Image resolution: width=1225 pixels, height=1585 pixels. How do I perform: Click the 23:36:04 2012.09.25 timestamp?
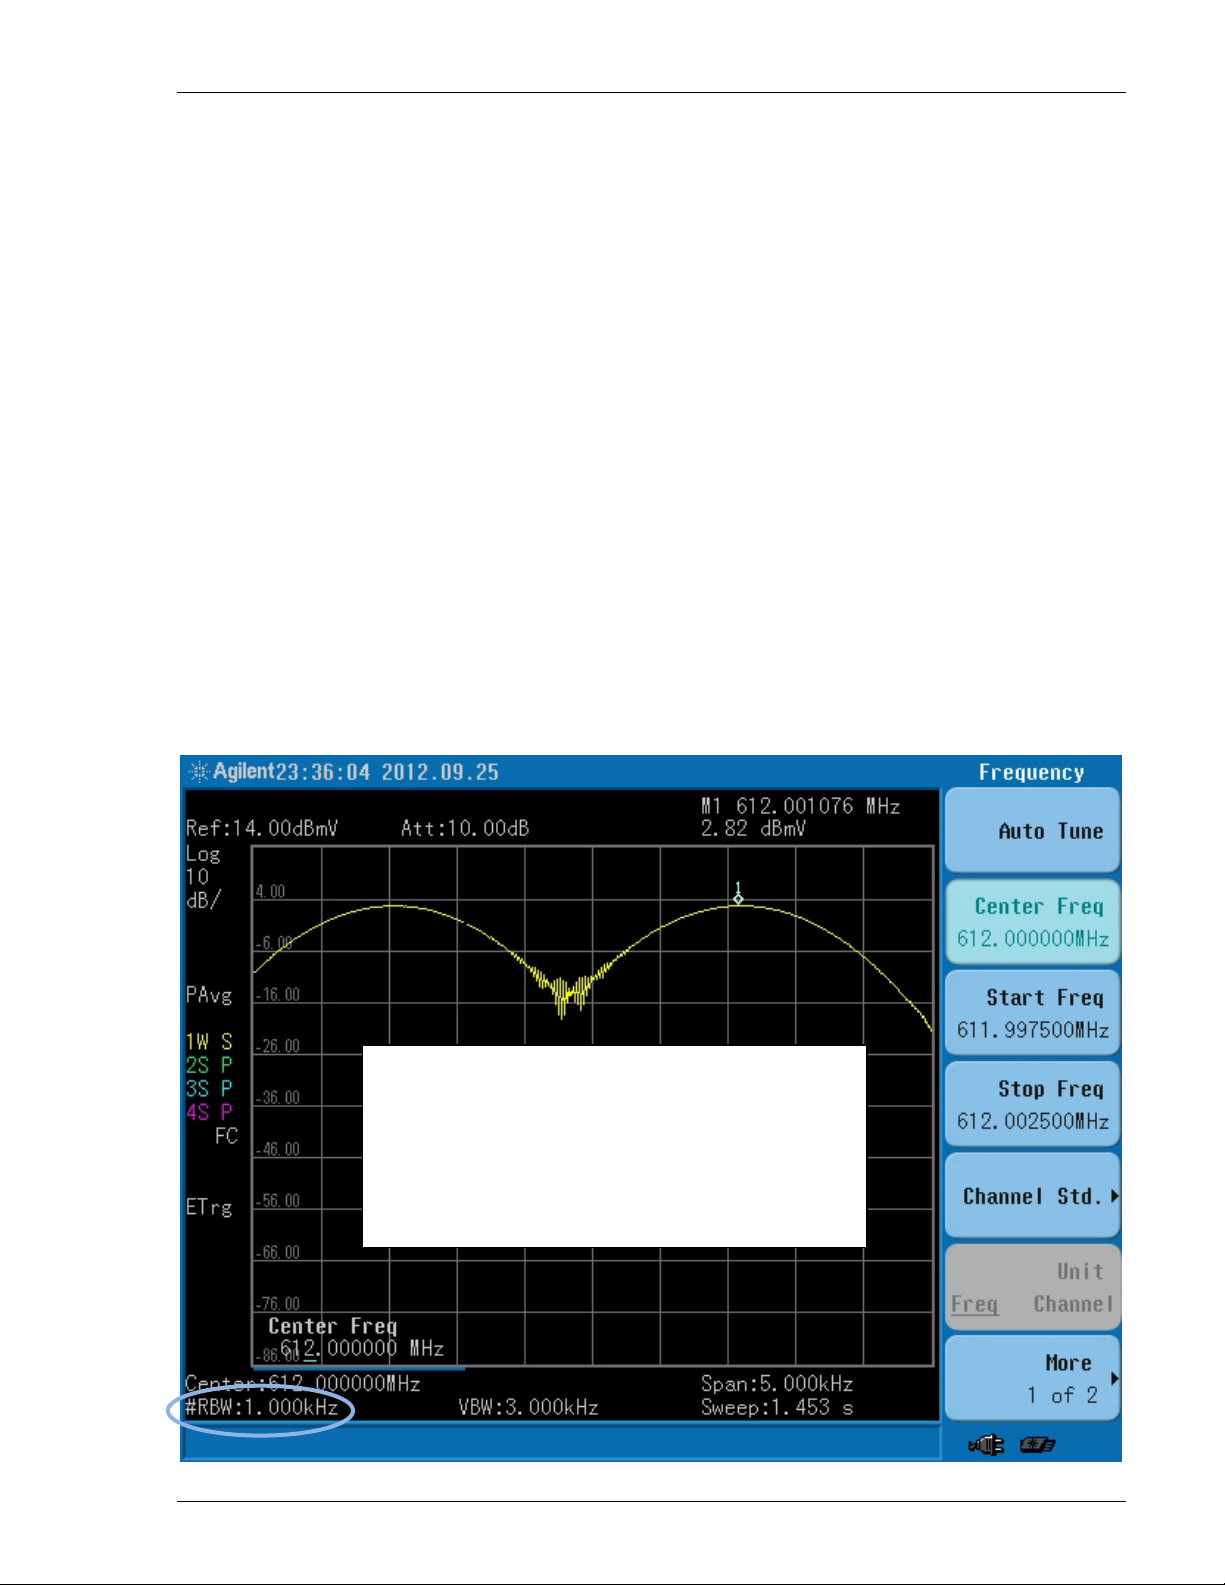point(386,772)
